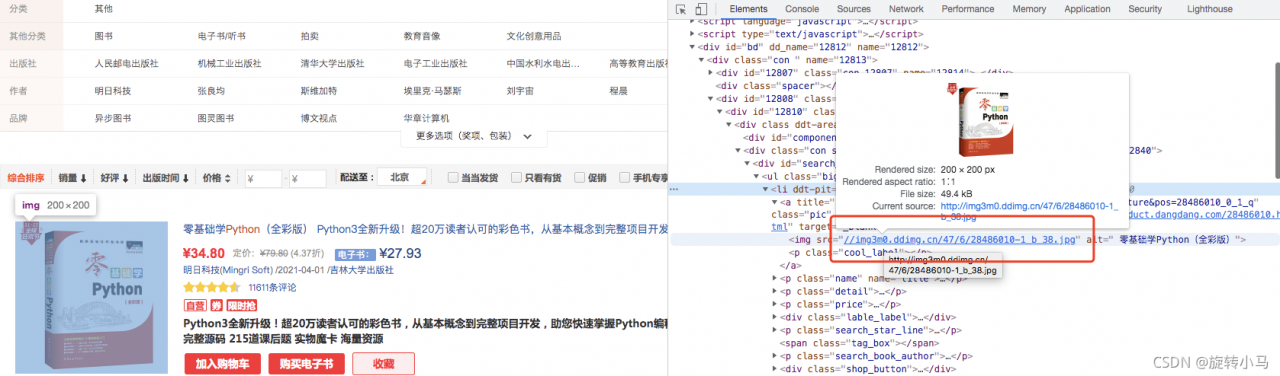Filter by category 教育音像
The image size is (1280, 376).
tap(422, 36)
